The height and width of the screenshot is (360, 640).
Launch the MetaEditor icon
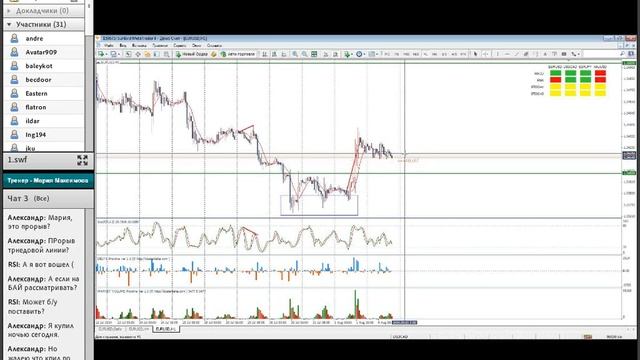point(213,54)
